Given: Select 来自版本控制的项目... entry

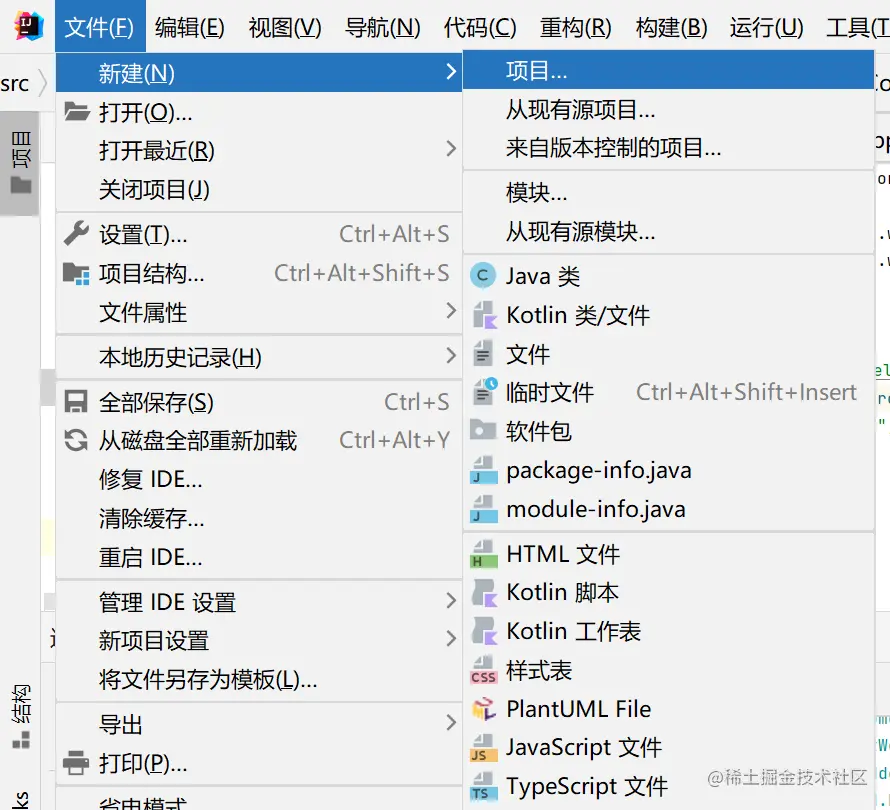Looking at the screenshot, I should [668, 148].
